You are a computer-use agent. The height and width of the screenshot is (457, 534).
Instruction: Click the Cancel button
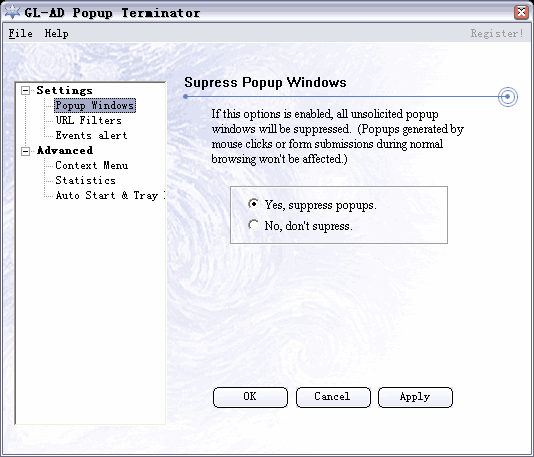[x=333, y=397]
